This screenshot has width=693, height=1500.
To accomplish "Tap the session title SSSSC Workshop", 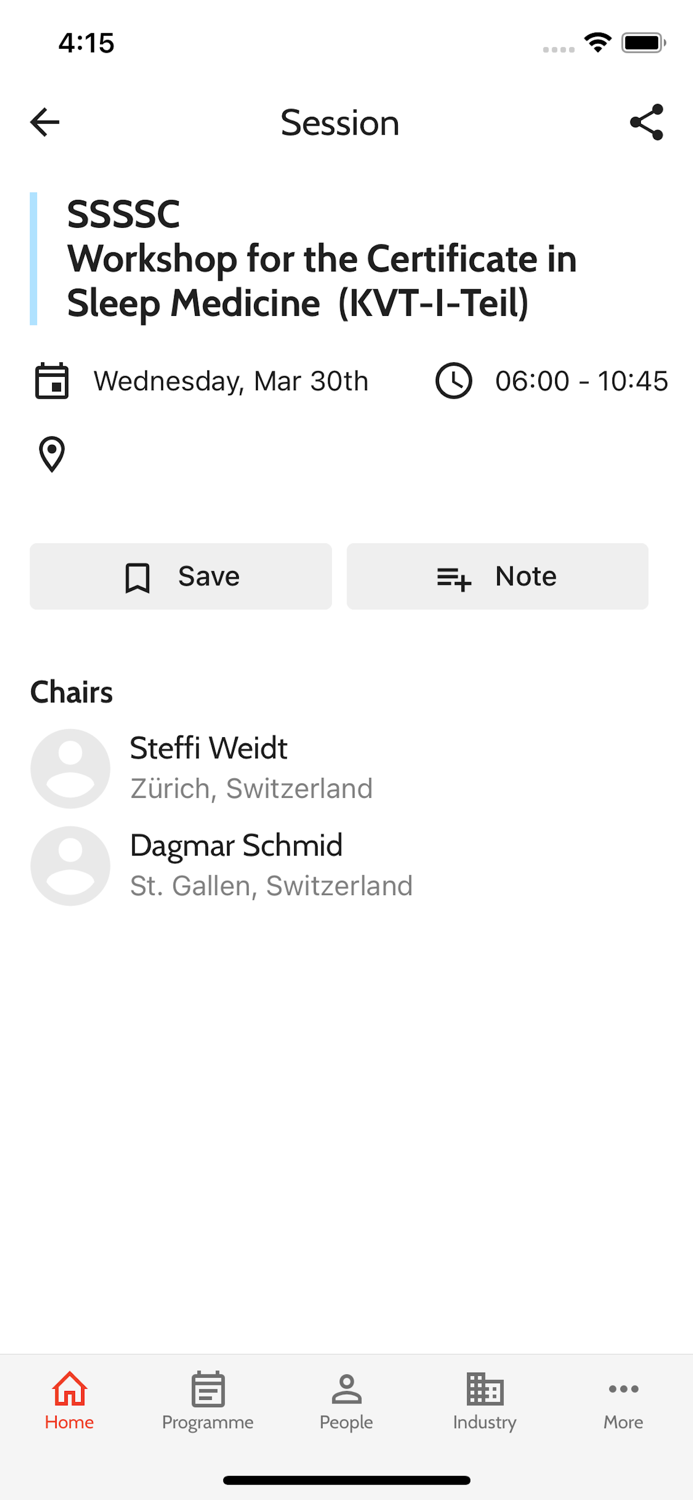I will (x=322, y=258).
